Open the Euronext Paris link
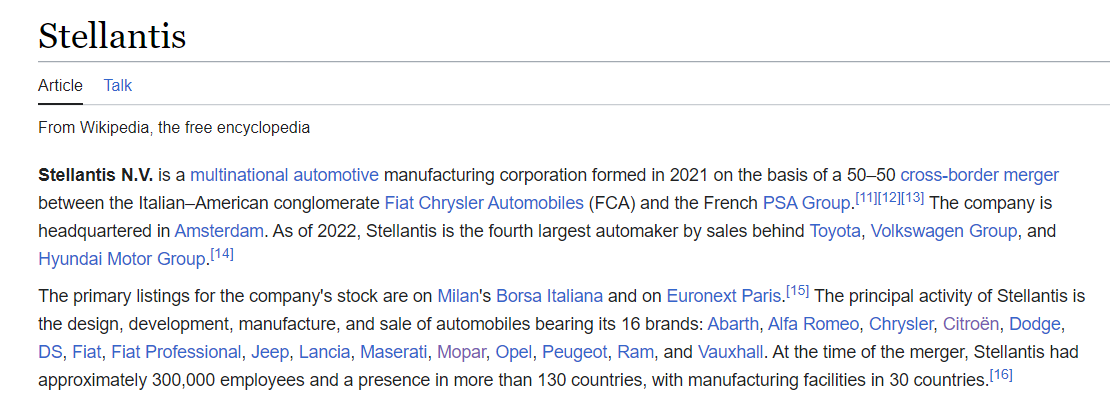The image size is (1110, 399). pos(726,295)
